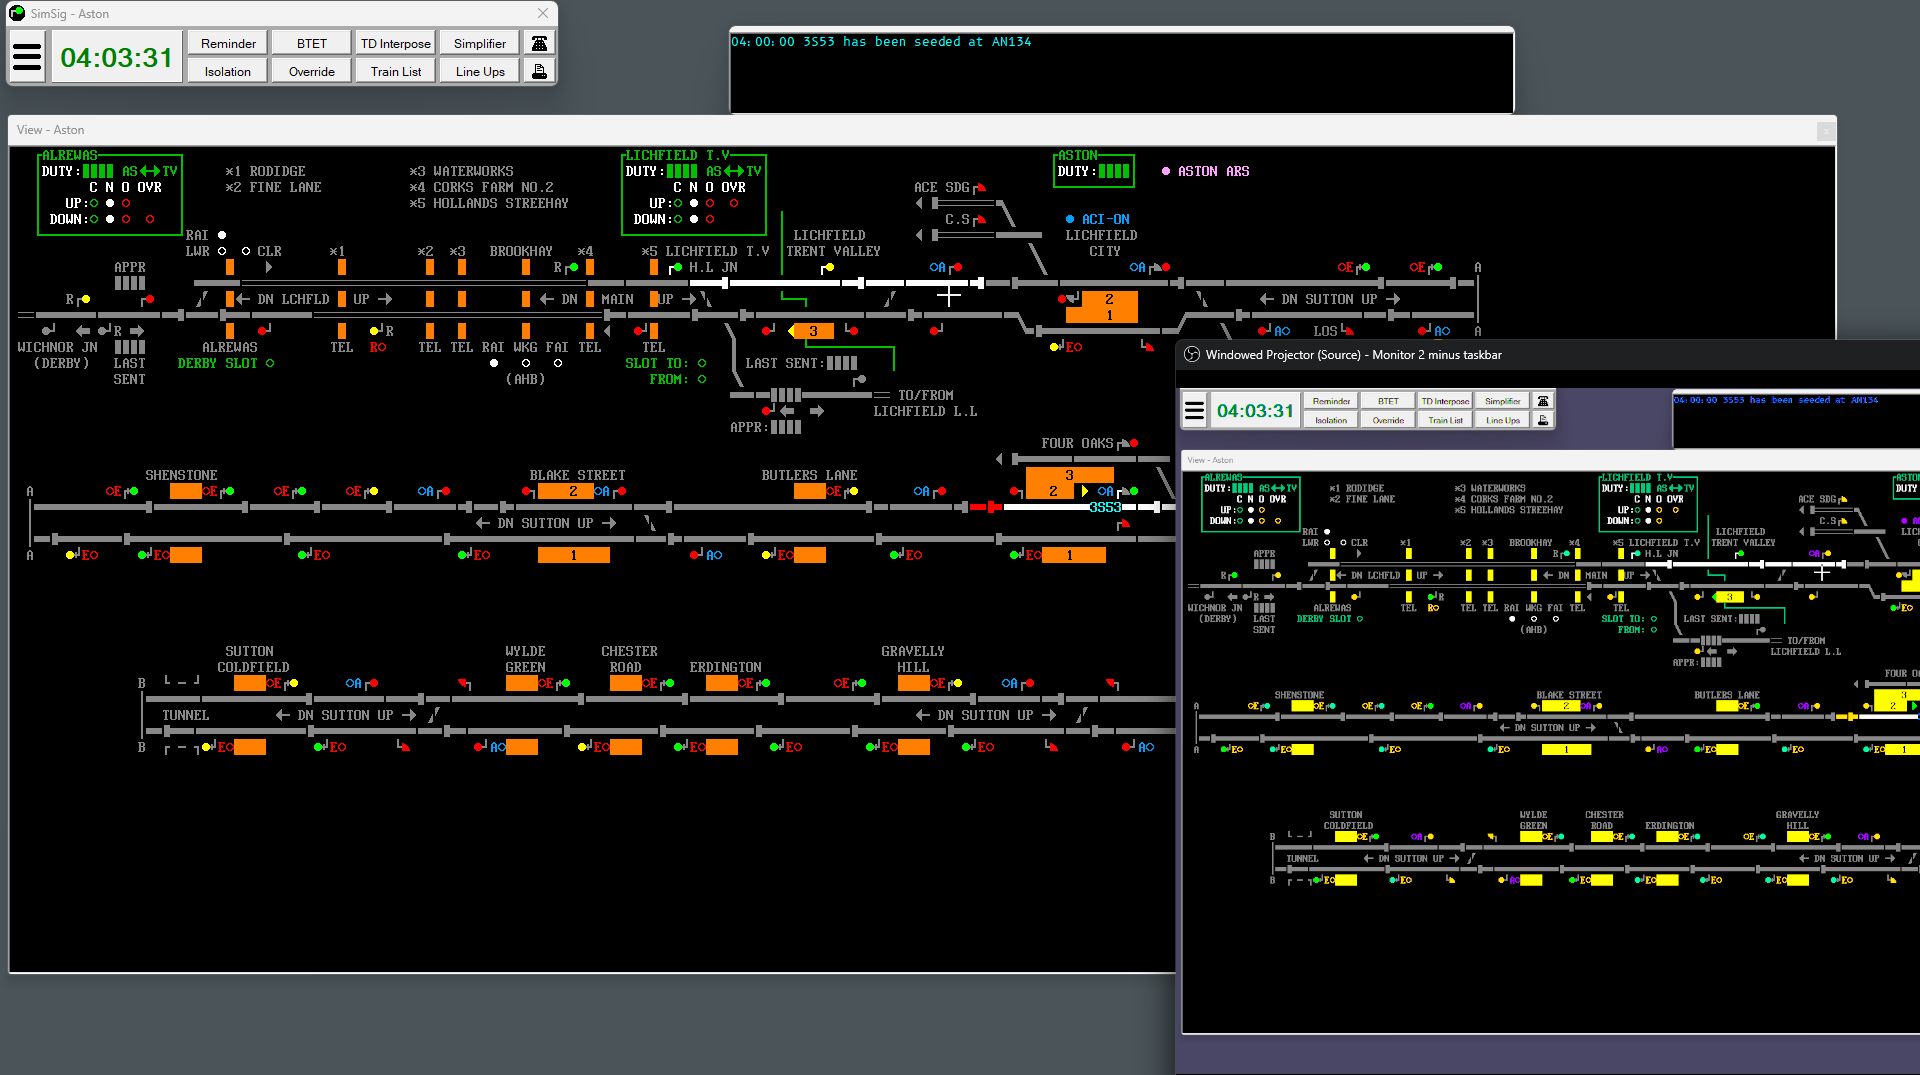Select train berth 3S53 near Four Oaks
Image resolution: width=1920 pixels, height=1075 pixels.
tap(1105, 507)
